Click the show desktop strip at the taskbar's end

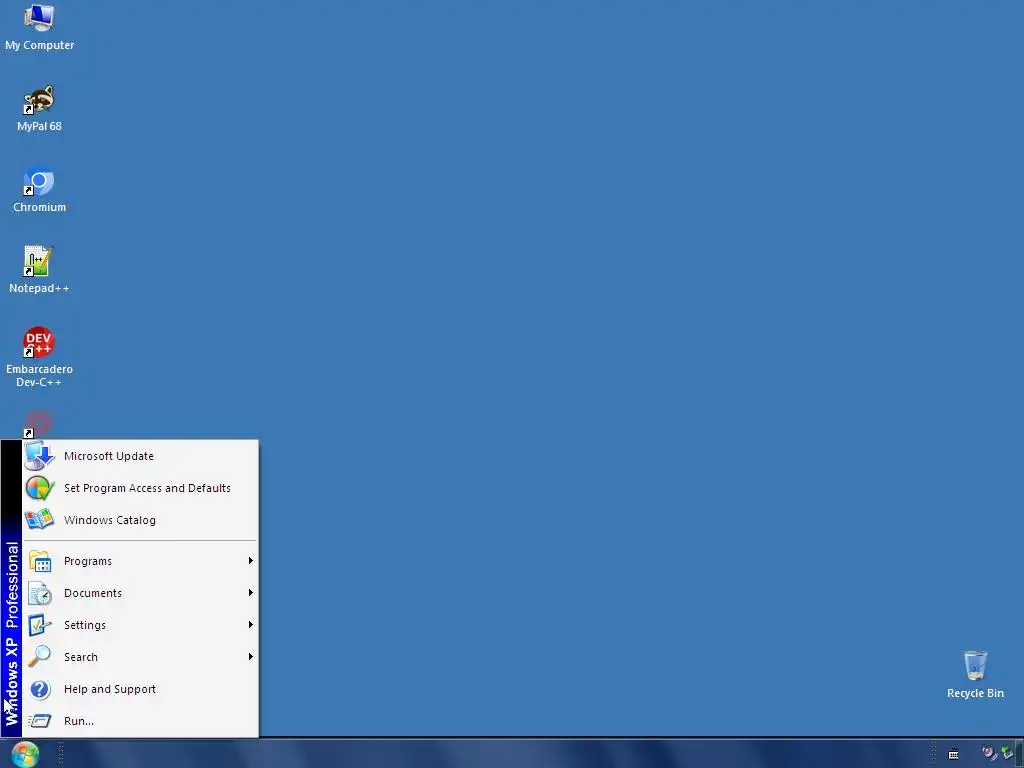(1019, 754)
